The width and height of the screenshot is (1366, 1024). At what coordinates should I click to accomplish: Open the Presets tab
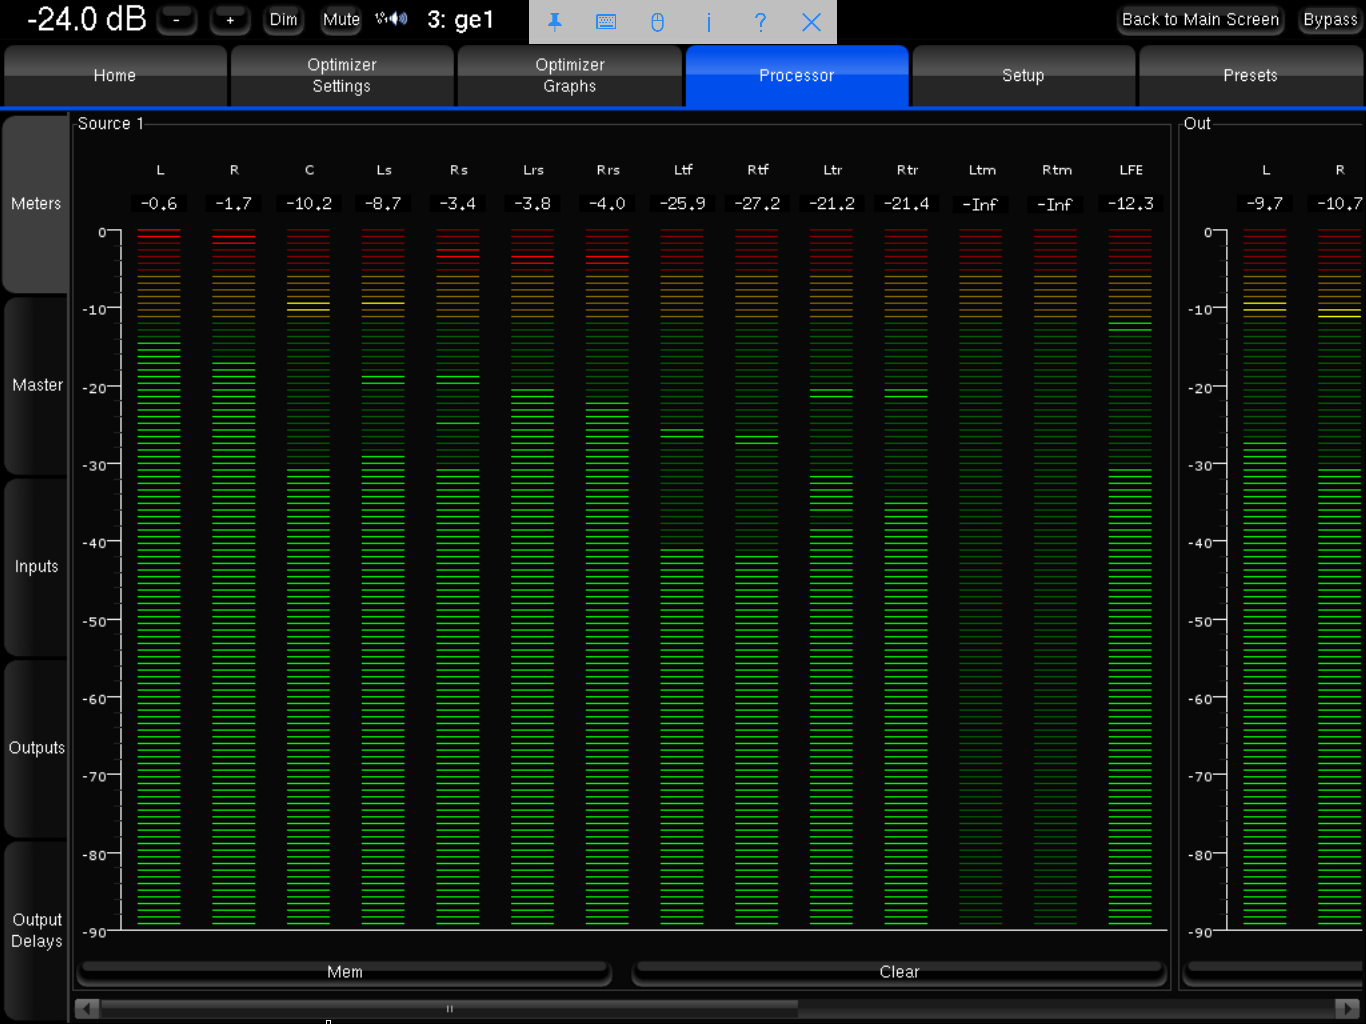point(1250,76)
